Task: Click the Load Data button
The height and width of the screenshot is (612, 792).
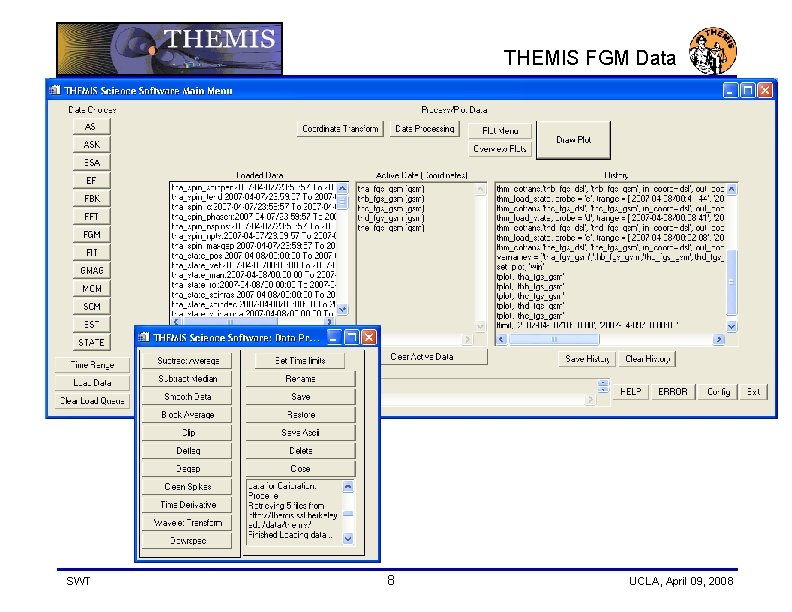Action: click(92, 383)
